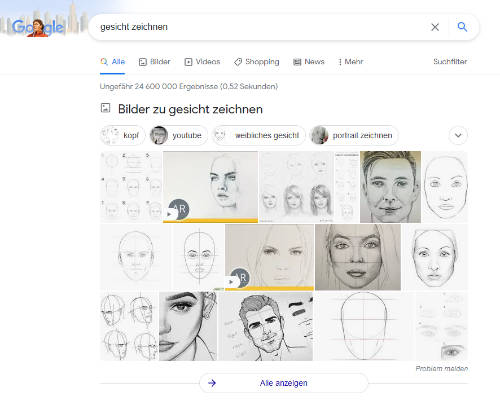Select the youtube filter chip
The image size is (500, 405).
click(178, 135)
